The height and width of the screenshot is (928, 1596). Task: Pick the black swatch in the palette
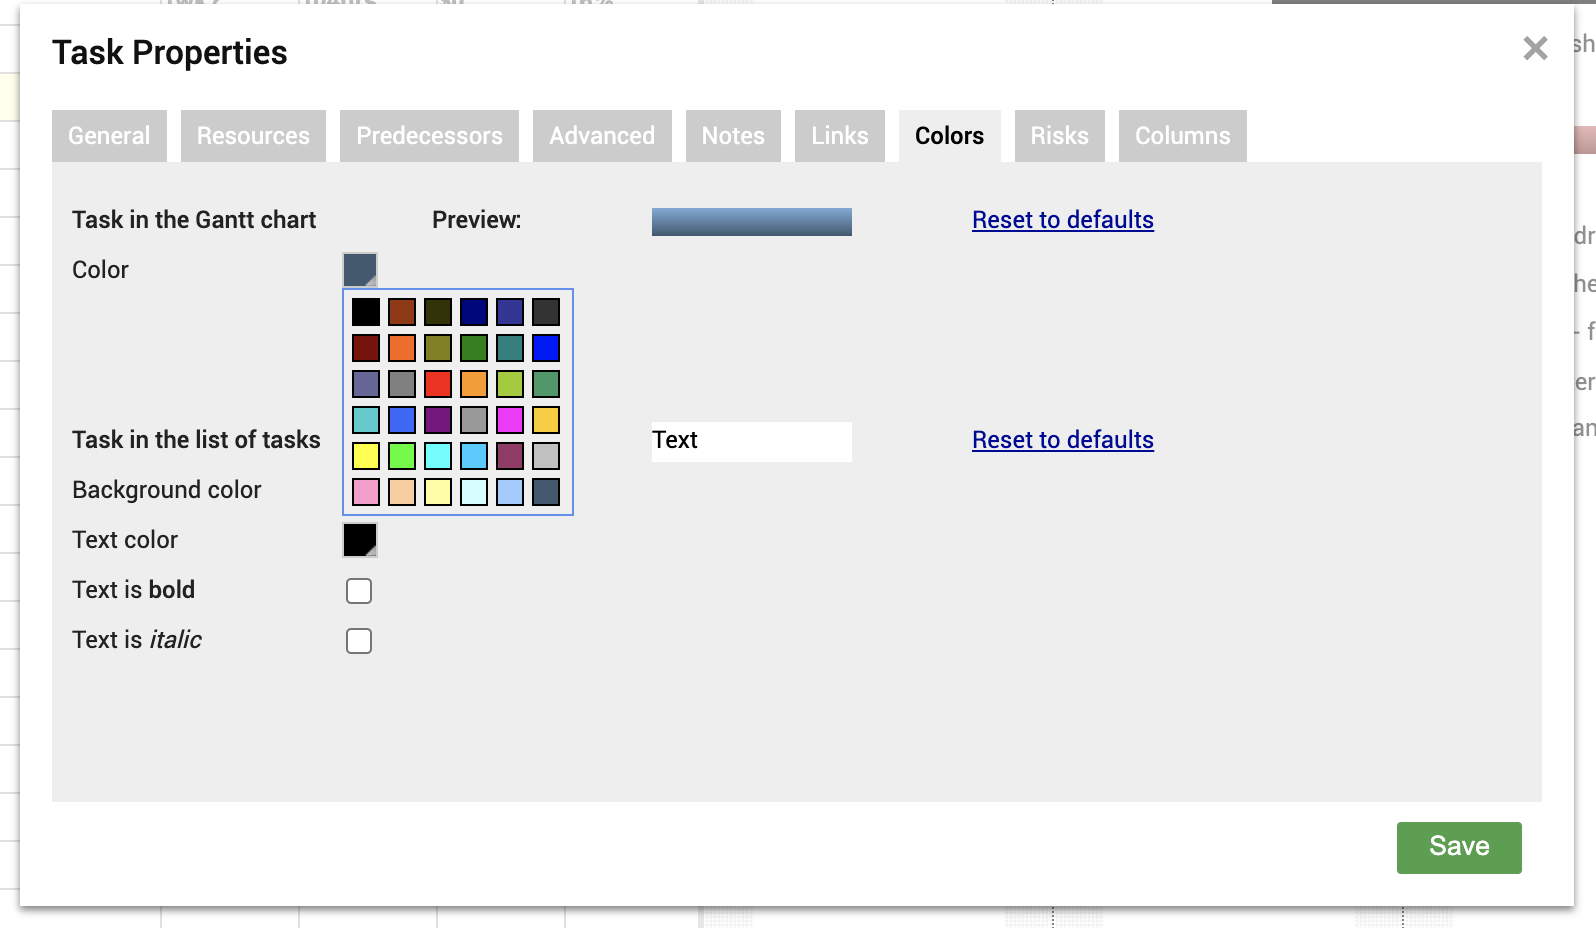pyautogui.click(x=366, y=312)
